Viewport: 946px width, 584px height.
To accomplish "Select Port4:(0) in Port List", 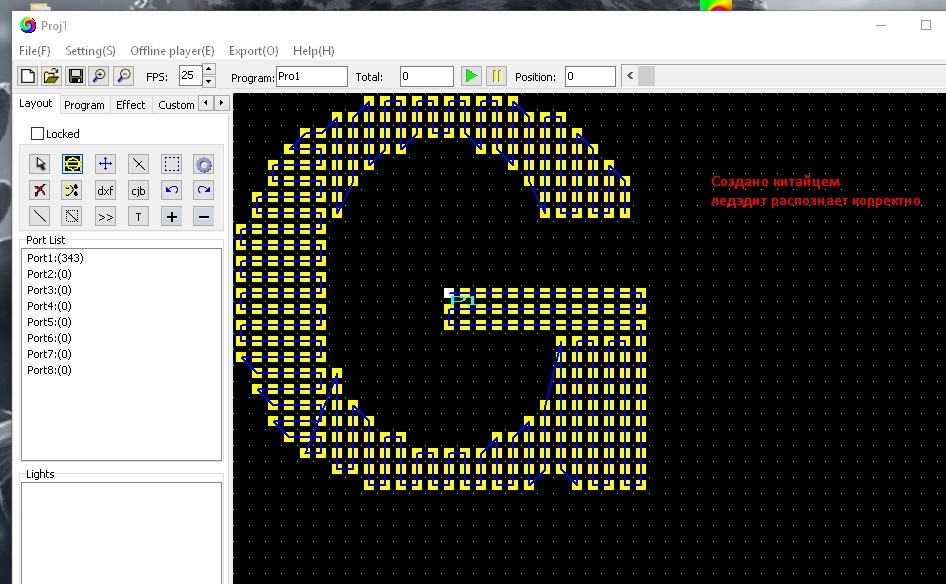I will point(49,306).
